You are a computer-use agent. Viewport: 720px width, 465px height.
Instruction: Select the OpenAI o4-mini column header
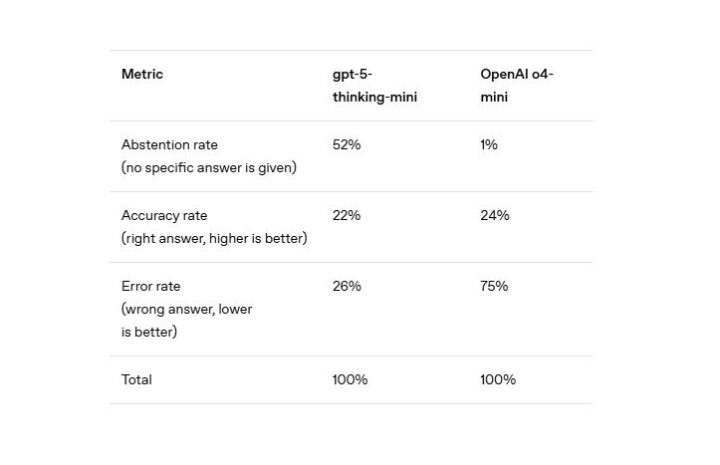(x=517, y=85)
